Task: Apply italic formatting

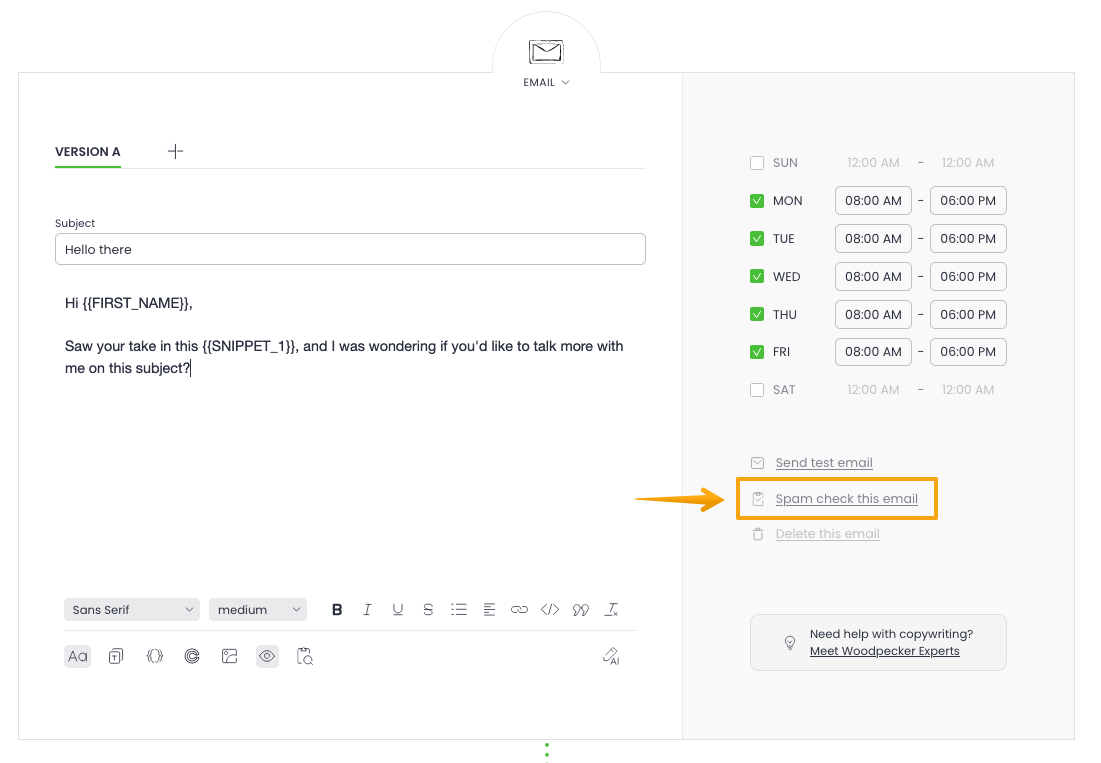Action: [x=367, y=610]
